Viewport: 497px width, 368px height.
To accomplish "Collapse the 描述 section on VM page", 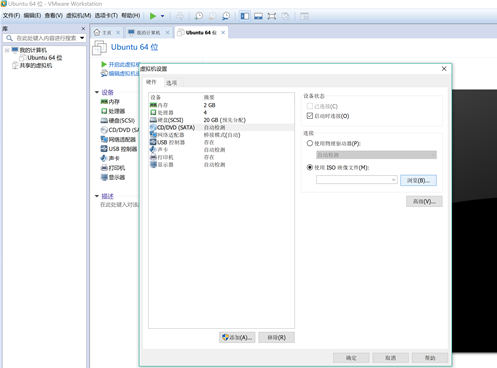I will pos(97,196).
